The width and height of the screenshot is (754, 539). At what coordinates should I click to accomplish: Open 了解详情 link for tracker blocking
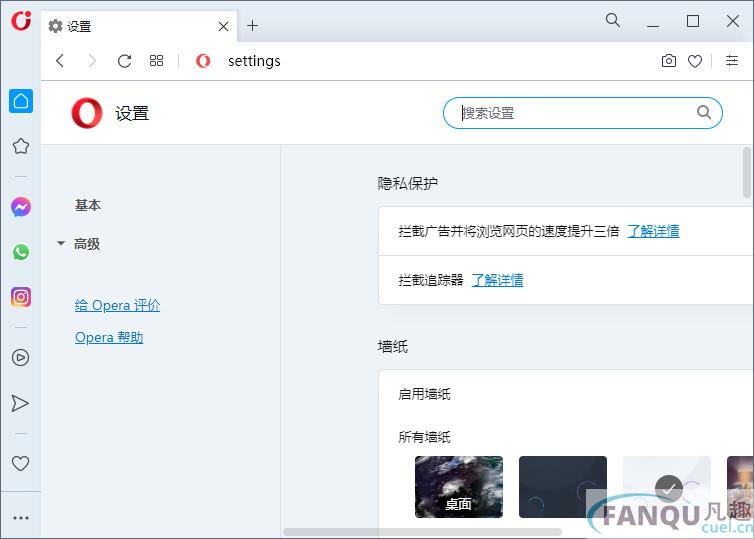(497, 280)
